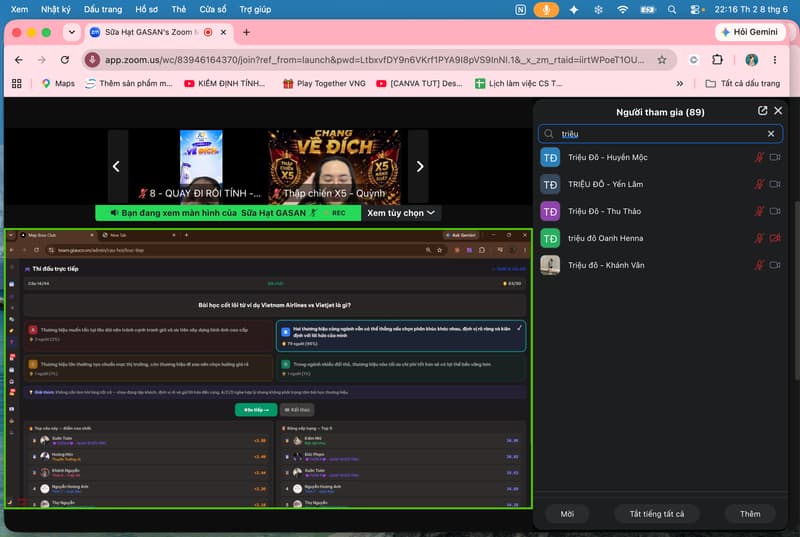Go back in Chrome
Image resolution: width=800 pixels, height=537 pixels.
[x=19, y=60]
